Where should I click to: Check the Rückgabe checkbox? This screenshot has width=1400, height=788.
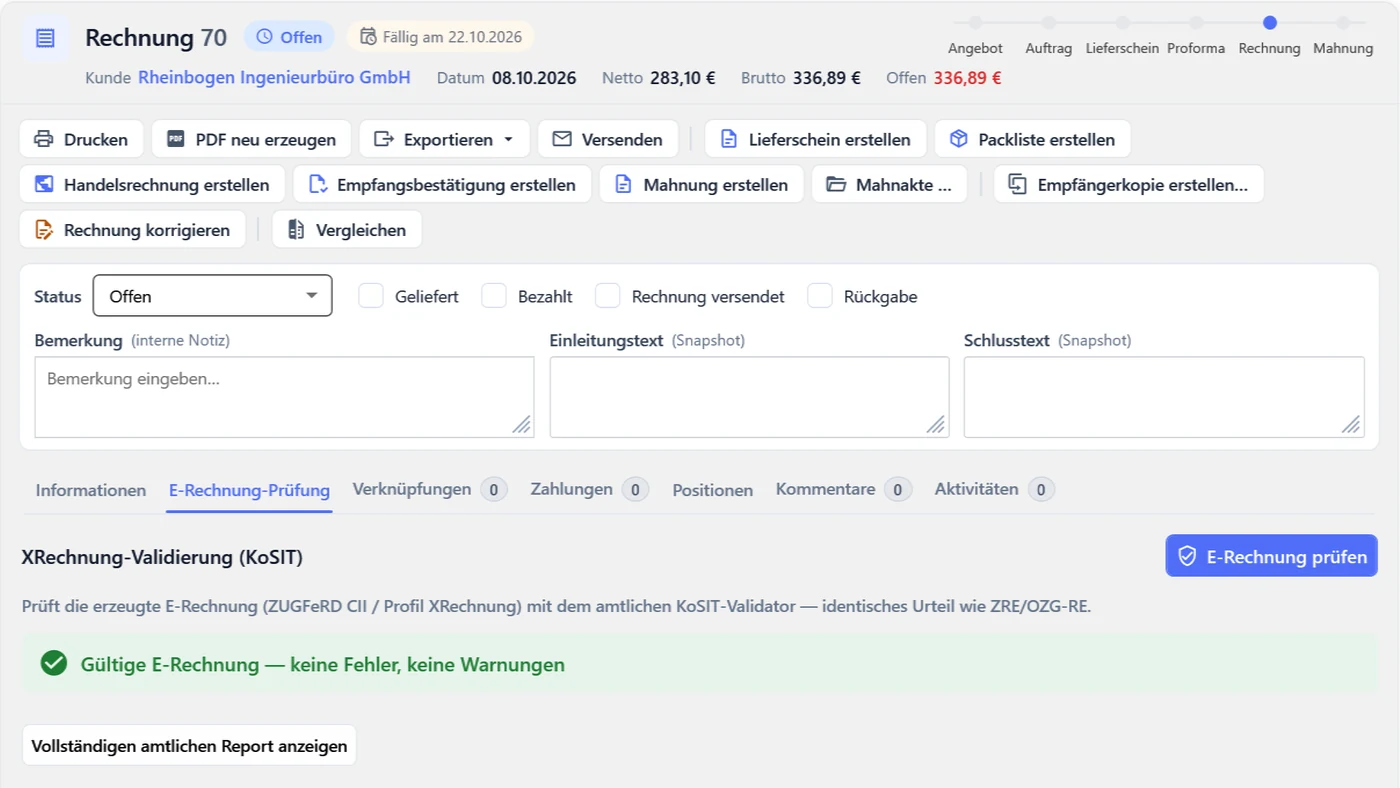tap(820, 296)
